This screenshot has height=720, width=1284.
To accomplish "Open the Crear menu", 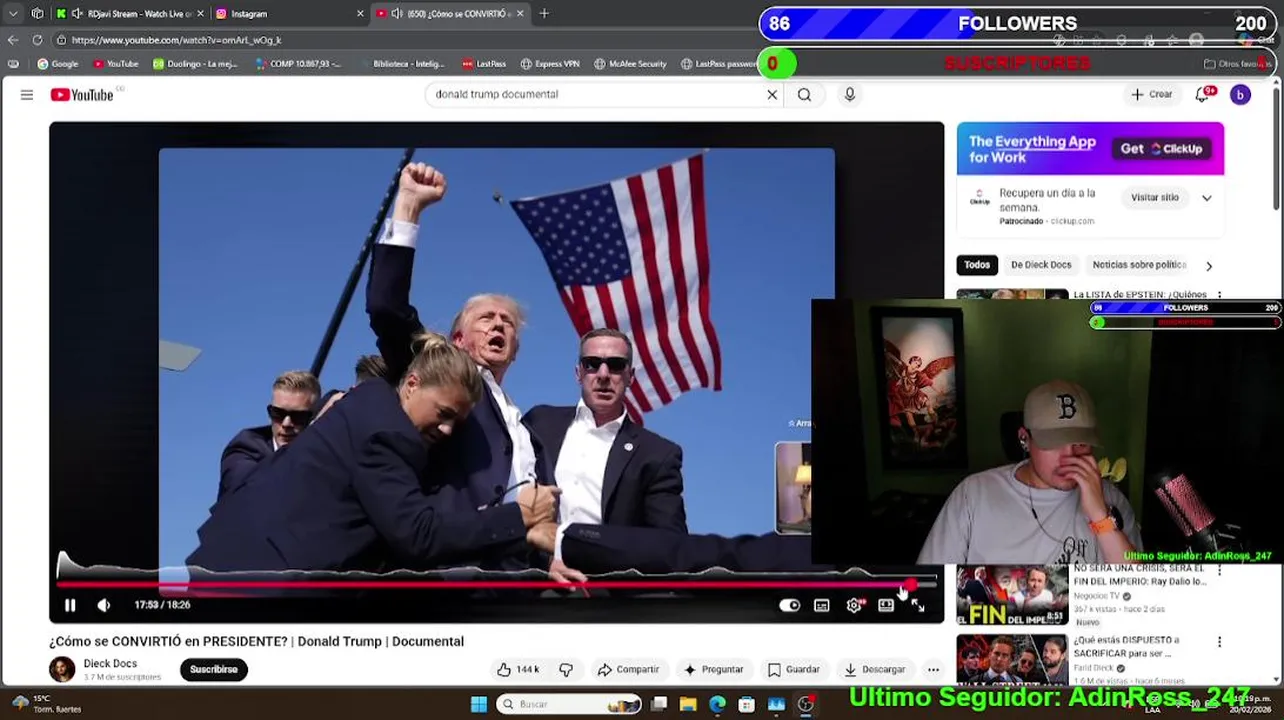I will pyautogui.click(x=1151, y=94).
